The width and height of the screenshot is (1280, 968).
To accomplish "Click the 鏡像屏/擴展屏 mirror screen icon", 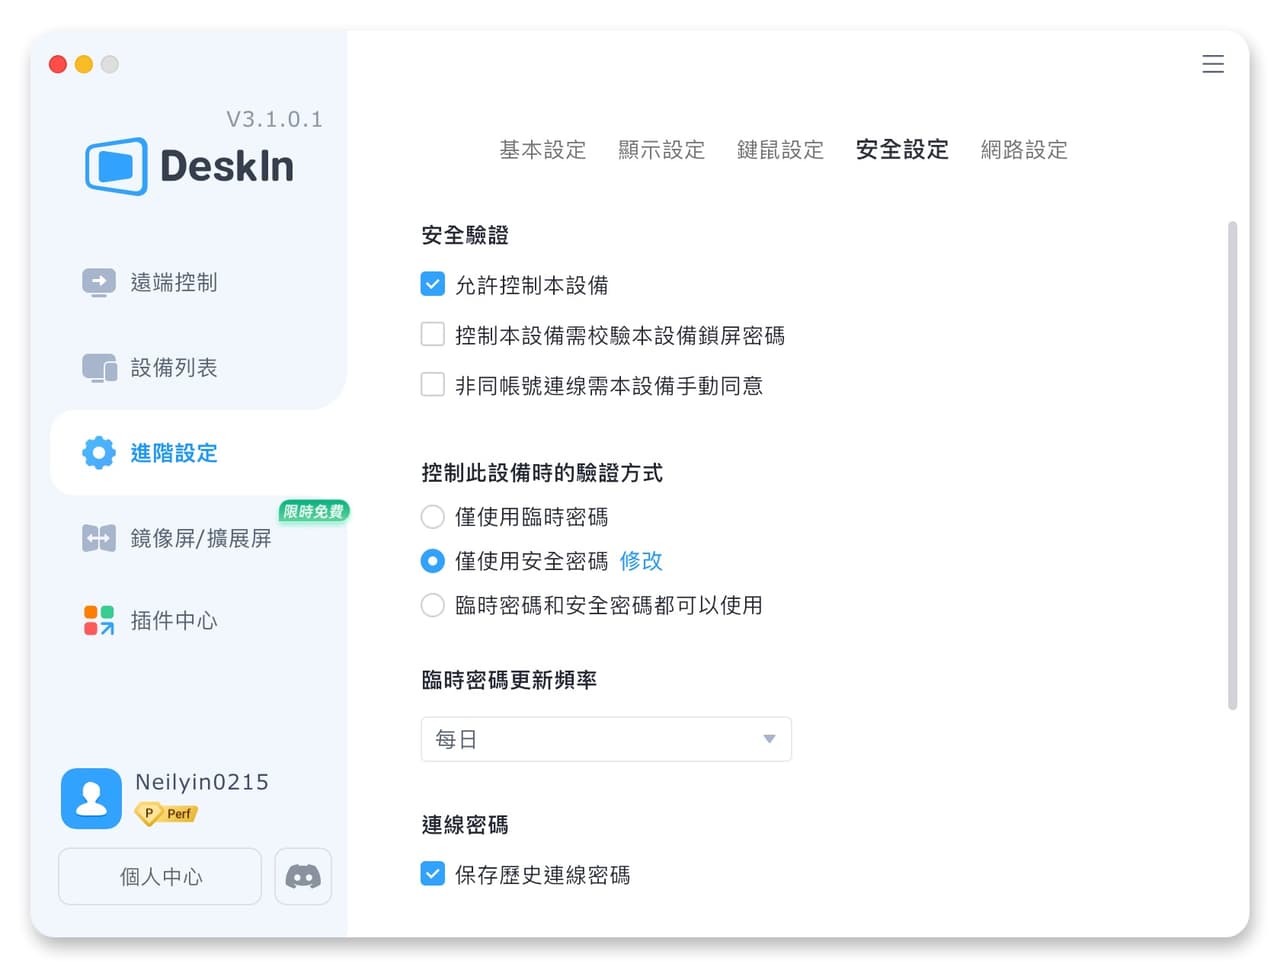I will (x=99, y=538).
